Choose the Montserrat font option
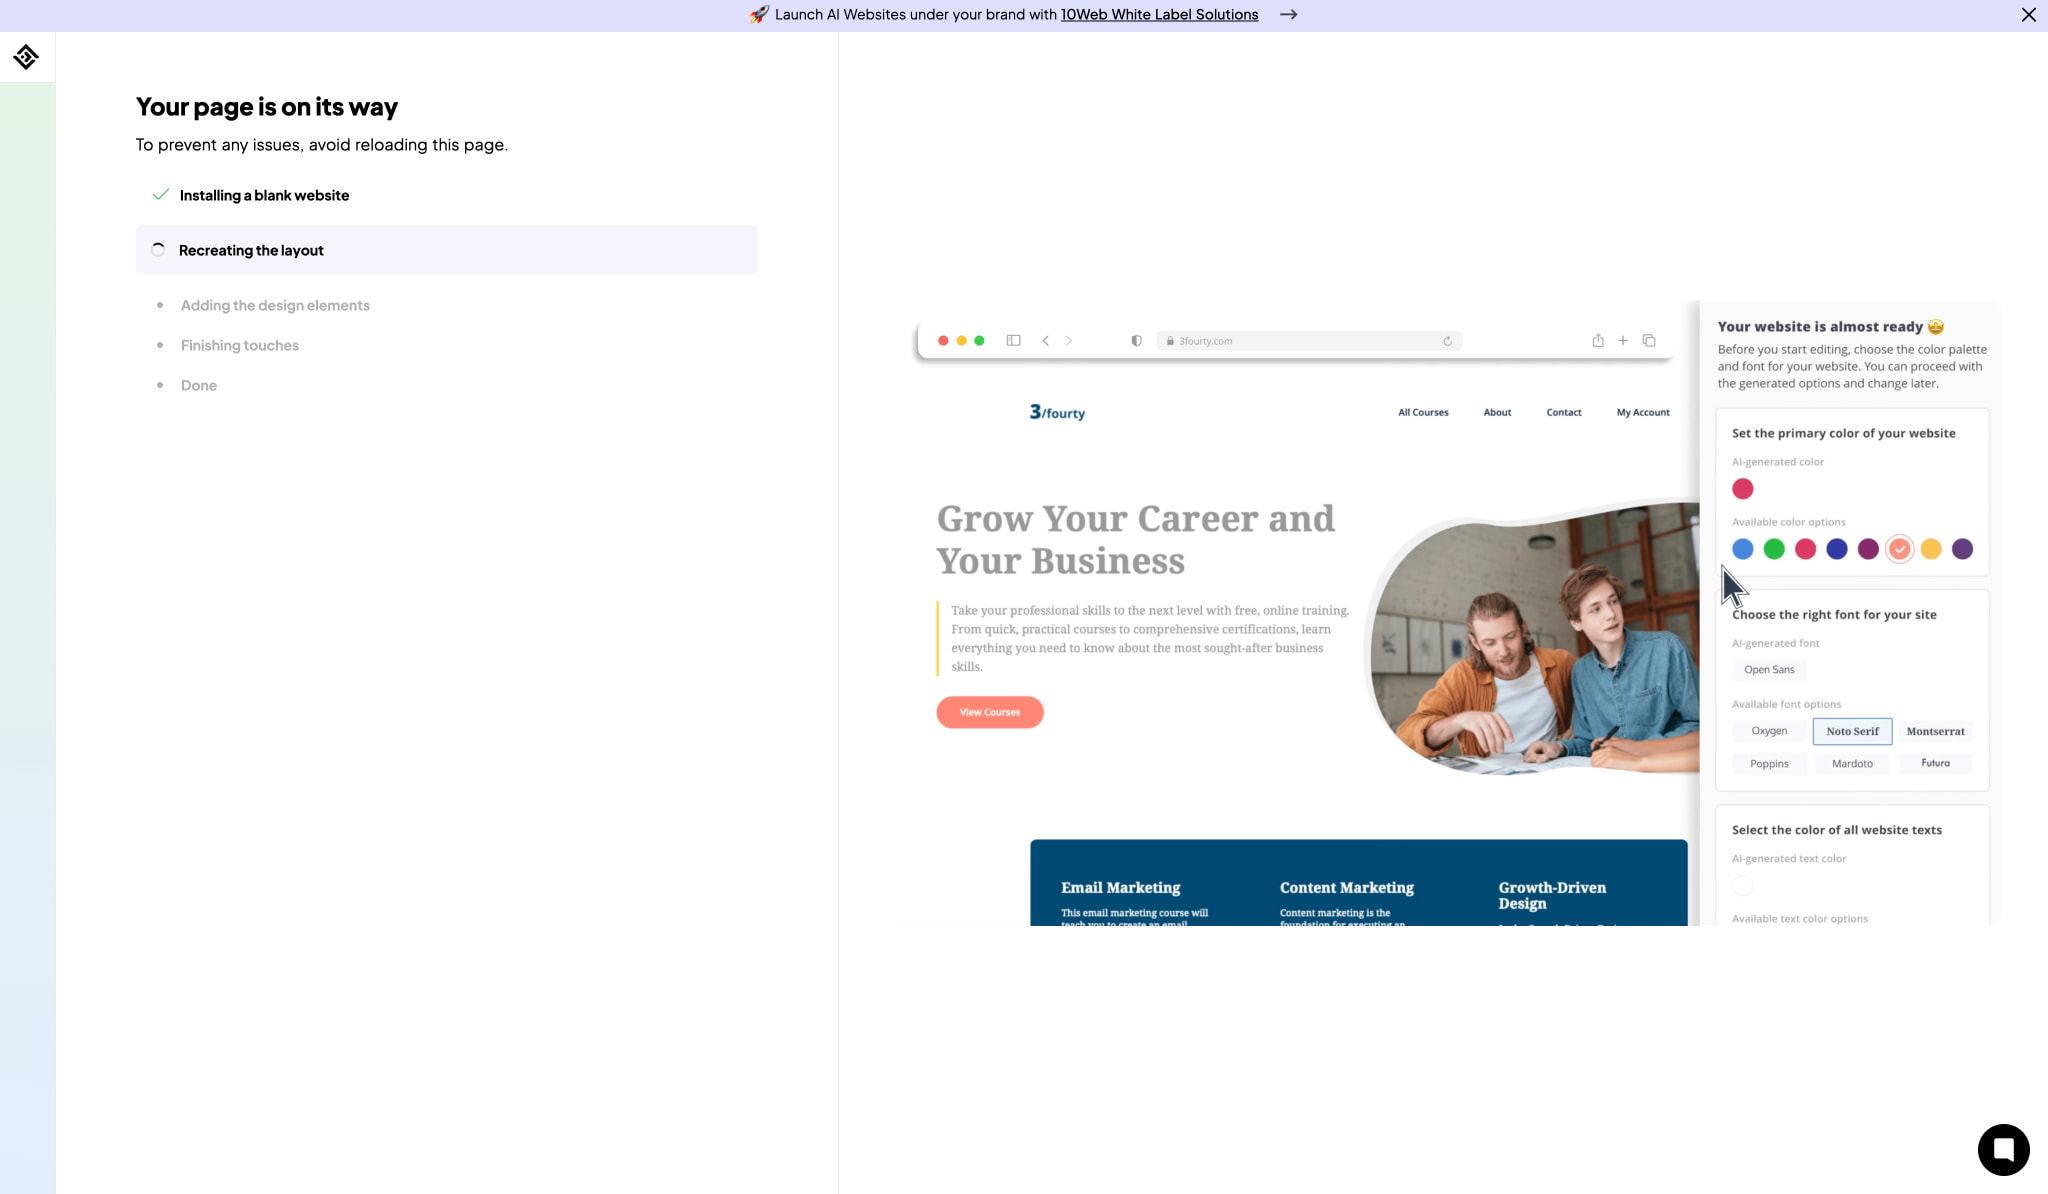Viewport: 2048px width, 1194px height. pos(1935,731)
